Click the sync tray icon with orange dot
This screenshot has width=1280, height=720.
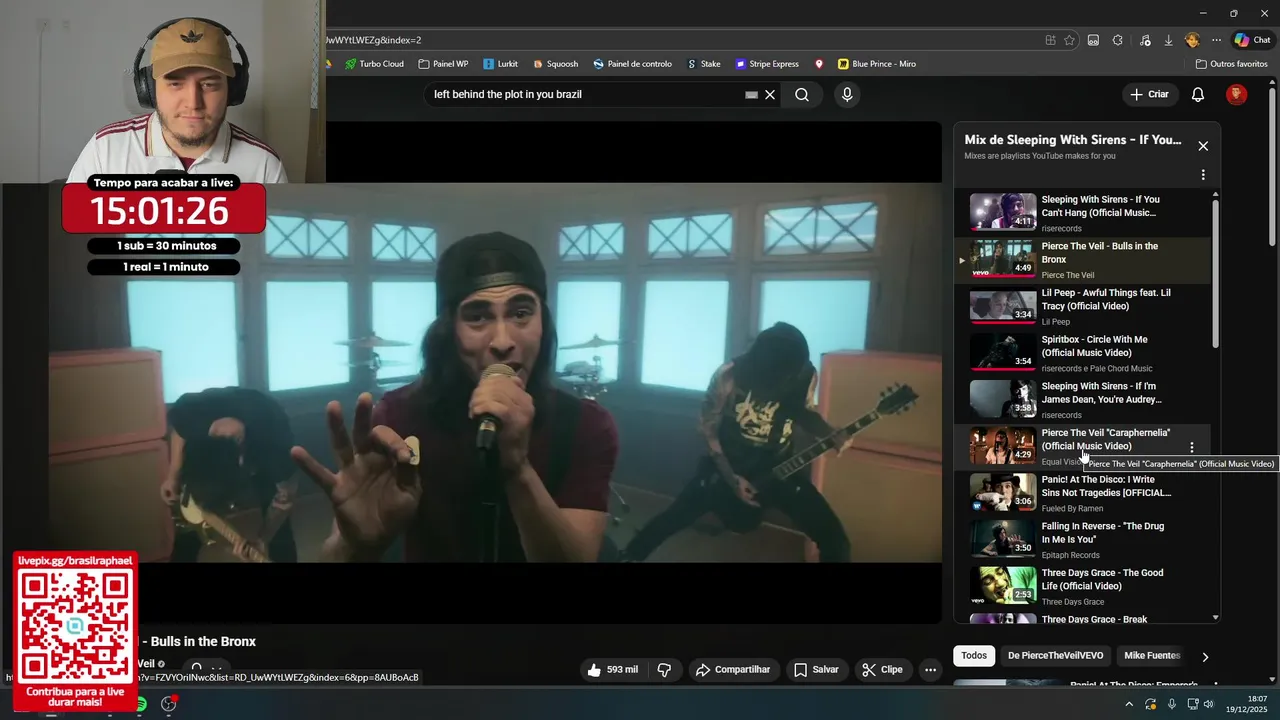pos(1151,704)
